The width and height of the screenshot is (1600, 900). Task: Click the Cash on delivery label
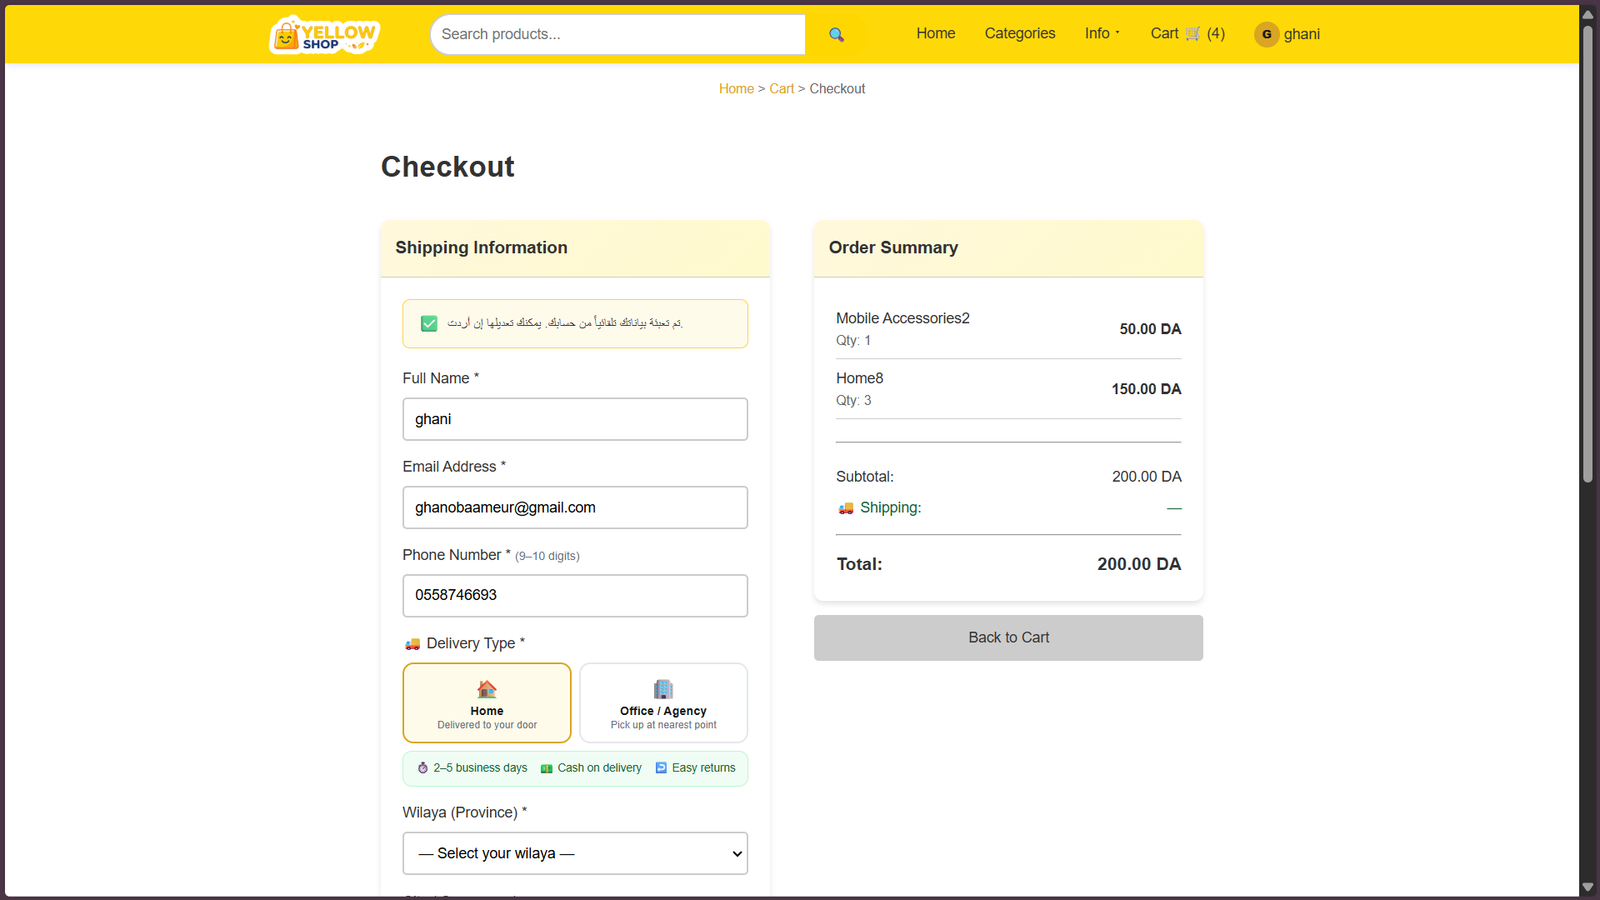pyautogui.click(x=600, y=768)
